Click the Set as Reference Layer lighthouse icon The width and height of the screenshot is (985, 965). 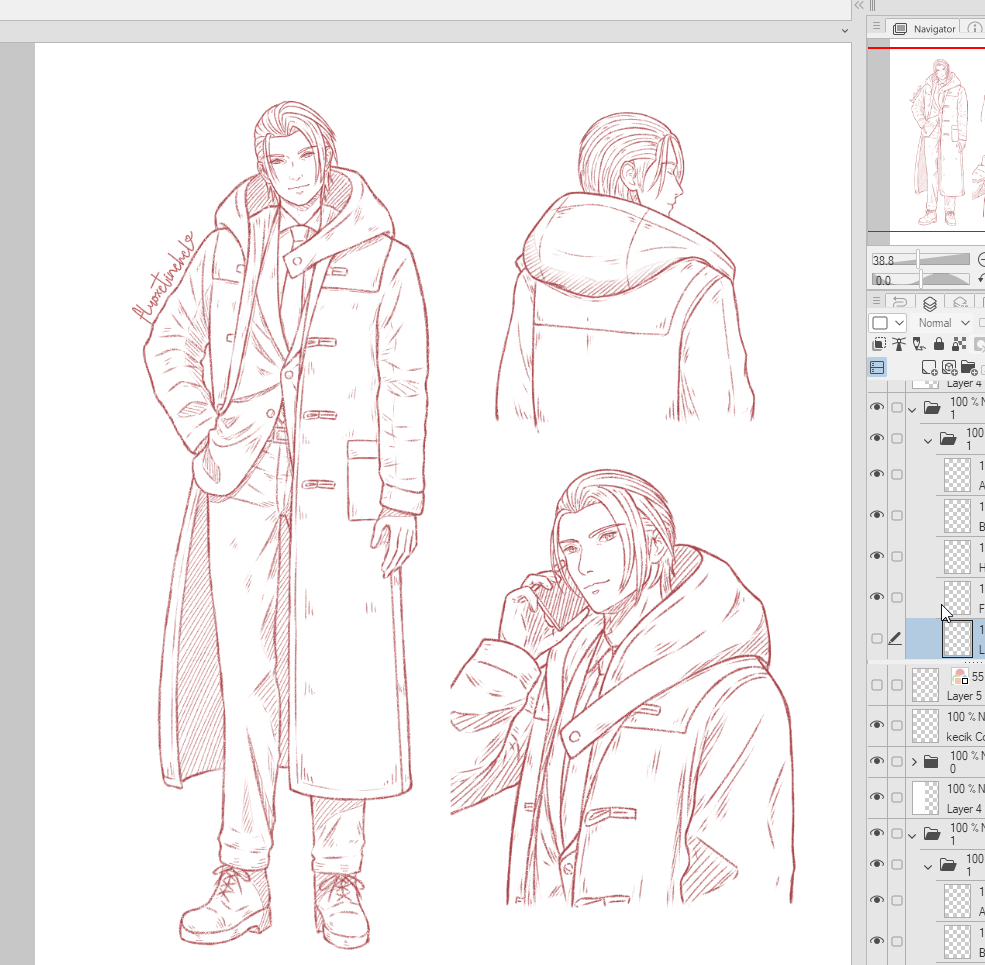coord(898,344)
